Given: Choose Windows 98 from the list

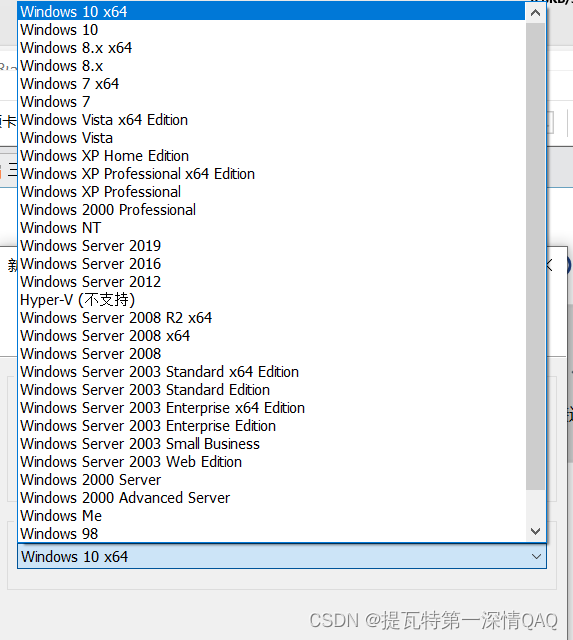Looking at the screenshot, I should (271, 533).
